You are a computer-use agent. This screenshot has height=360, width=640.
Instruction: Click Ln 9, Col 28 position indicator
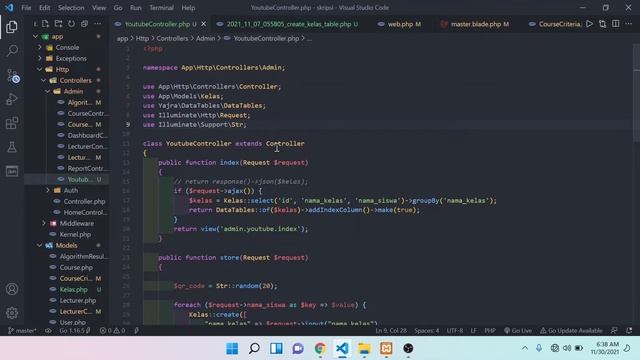tap(391, 331)
